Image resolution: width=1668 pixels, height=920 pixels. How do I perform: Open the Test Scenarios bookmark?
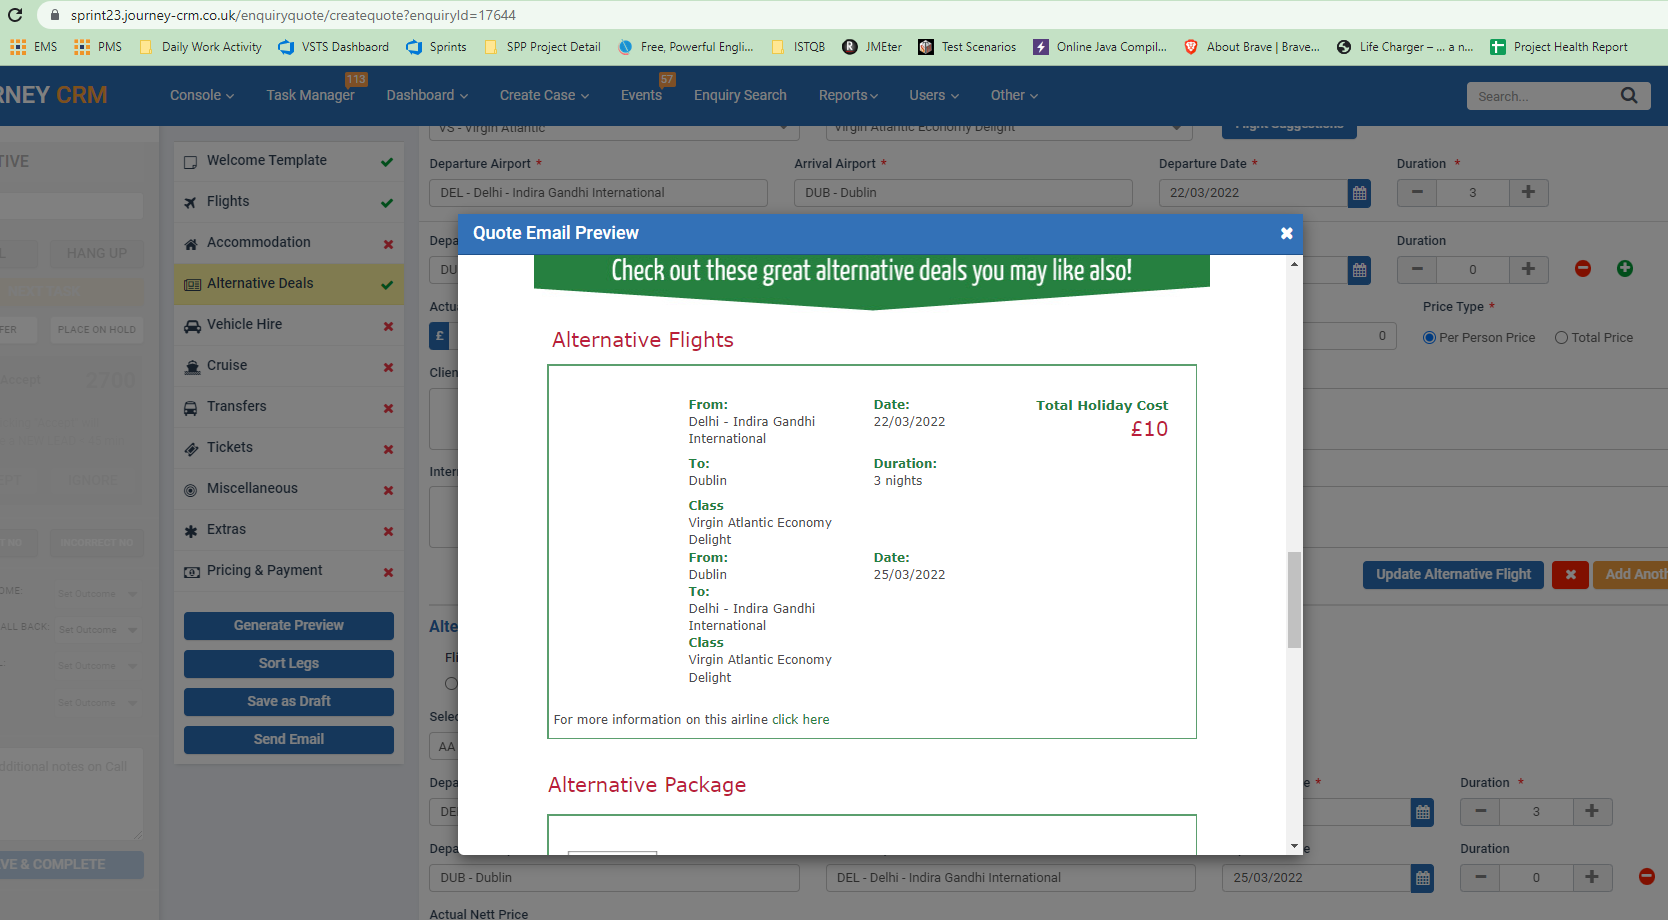click(967, 47)
